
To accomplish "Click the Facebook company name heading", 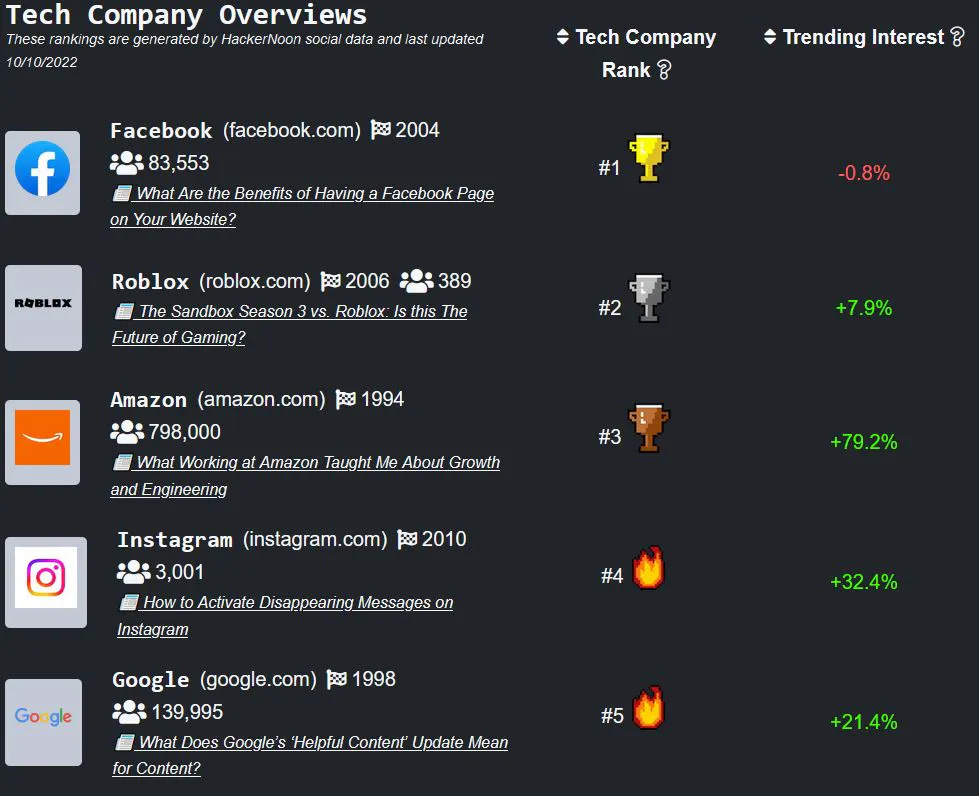I will click(161, 131).
